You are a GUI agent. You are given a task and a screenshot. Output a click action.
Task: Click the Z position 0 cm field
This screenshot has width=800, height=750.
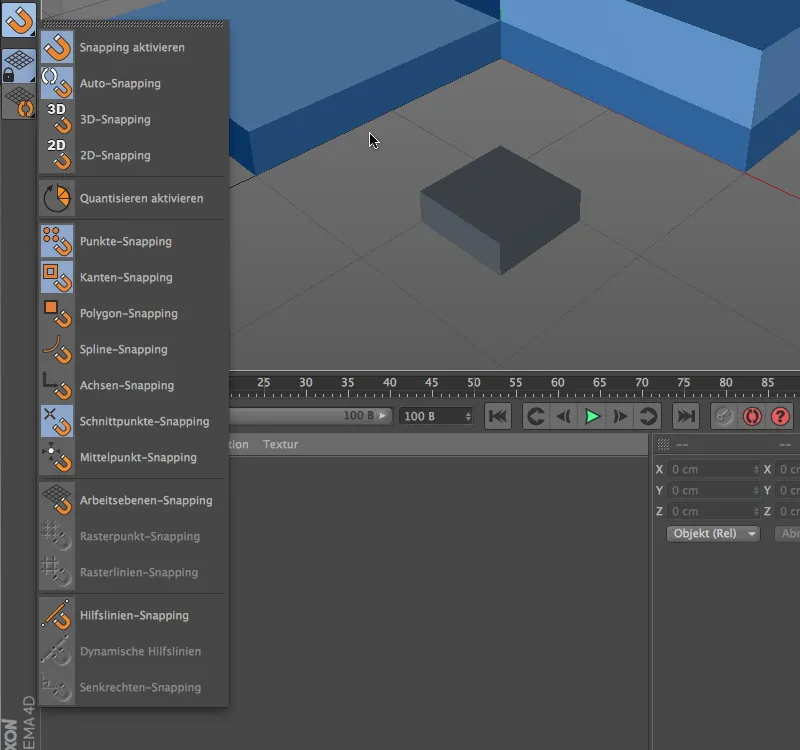click(713, 511)
